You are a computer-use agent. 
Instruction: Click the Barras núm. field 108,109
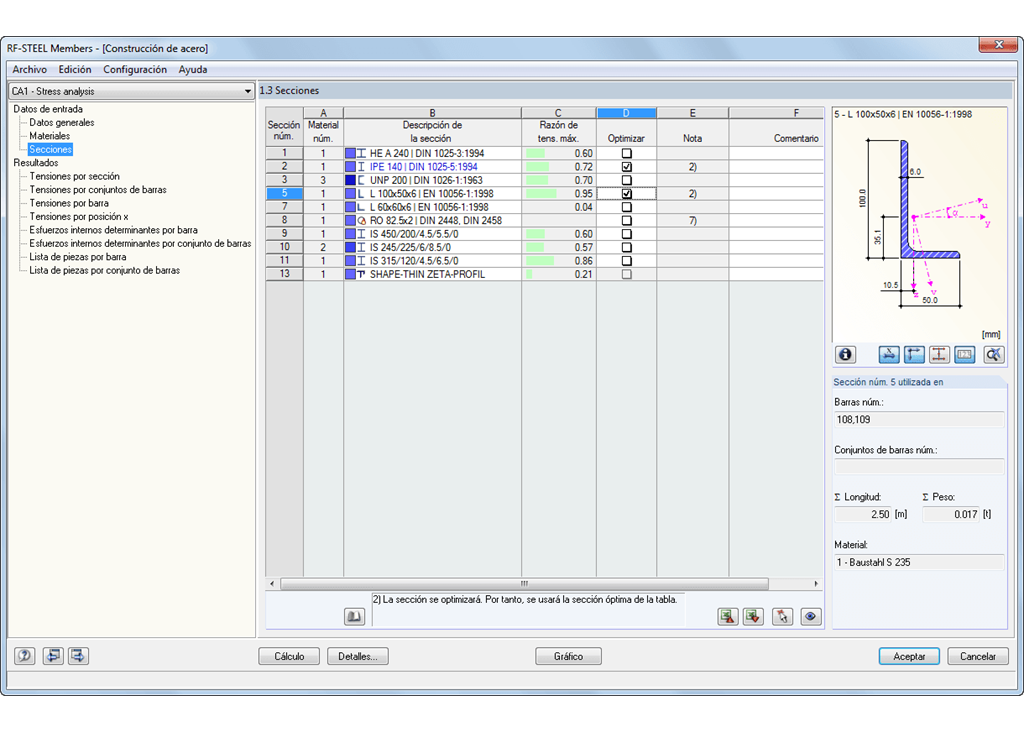pyautogui.click(x=919, y=420)
